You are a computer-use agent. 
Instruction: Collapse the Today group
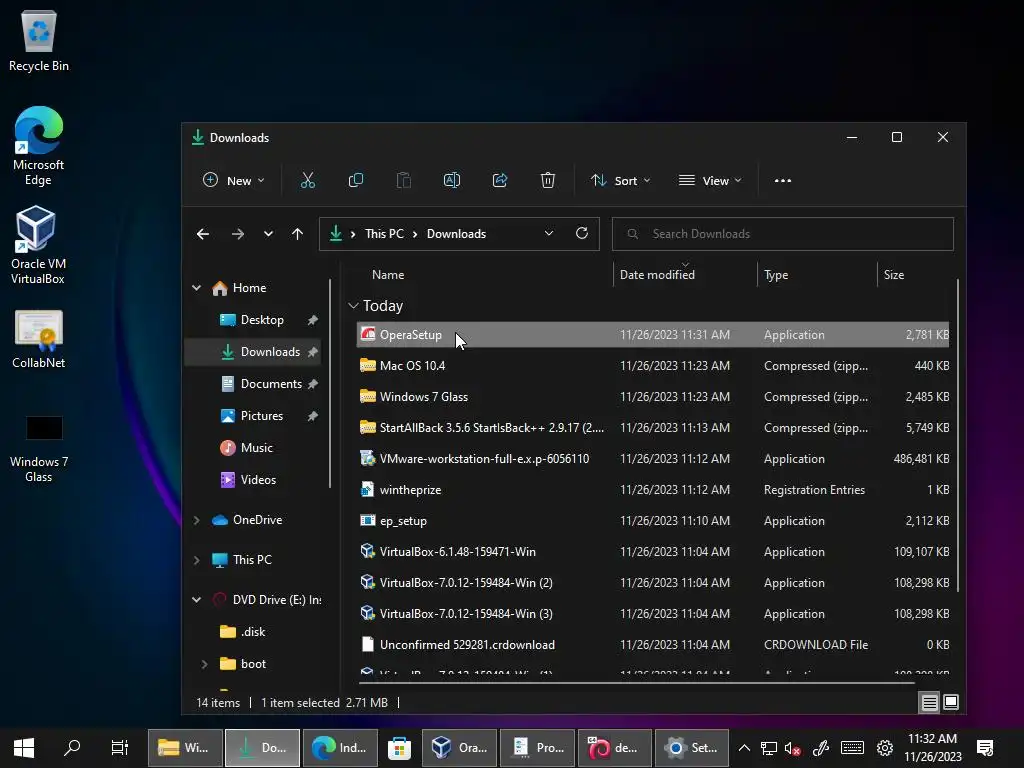click(353, 306)
